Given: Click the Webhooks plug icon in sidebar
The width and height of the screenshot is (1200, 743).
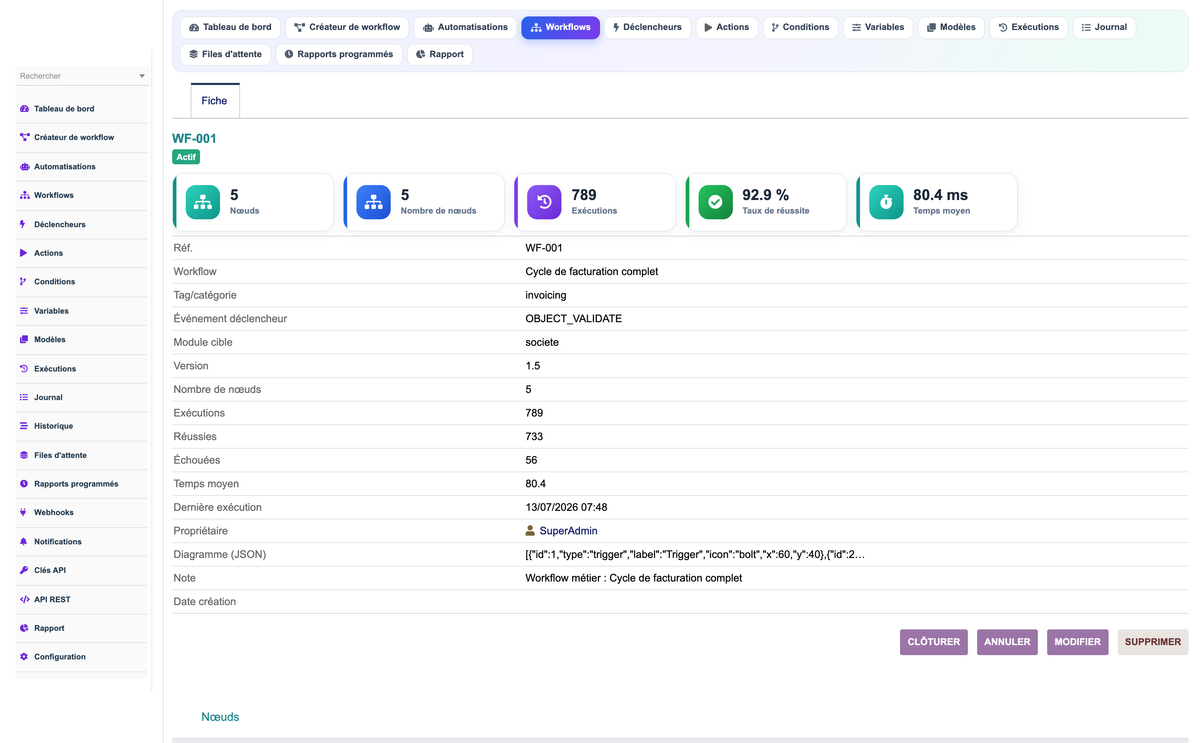Looking at the screenshot, I should 23,512.
